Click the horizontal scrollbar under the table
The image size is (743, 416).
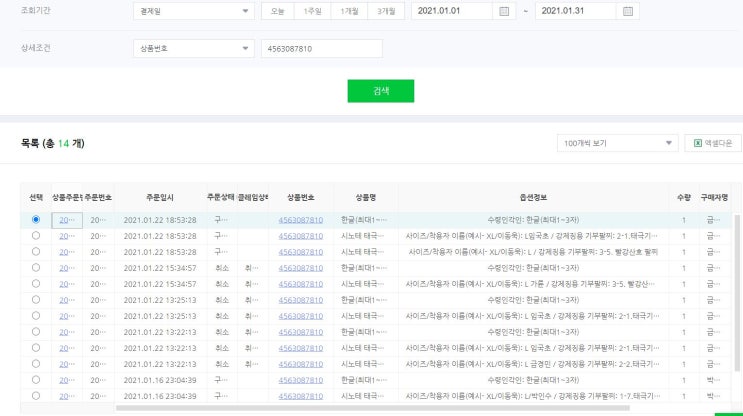point(372,408)
